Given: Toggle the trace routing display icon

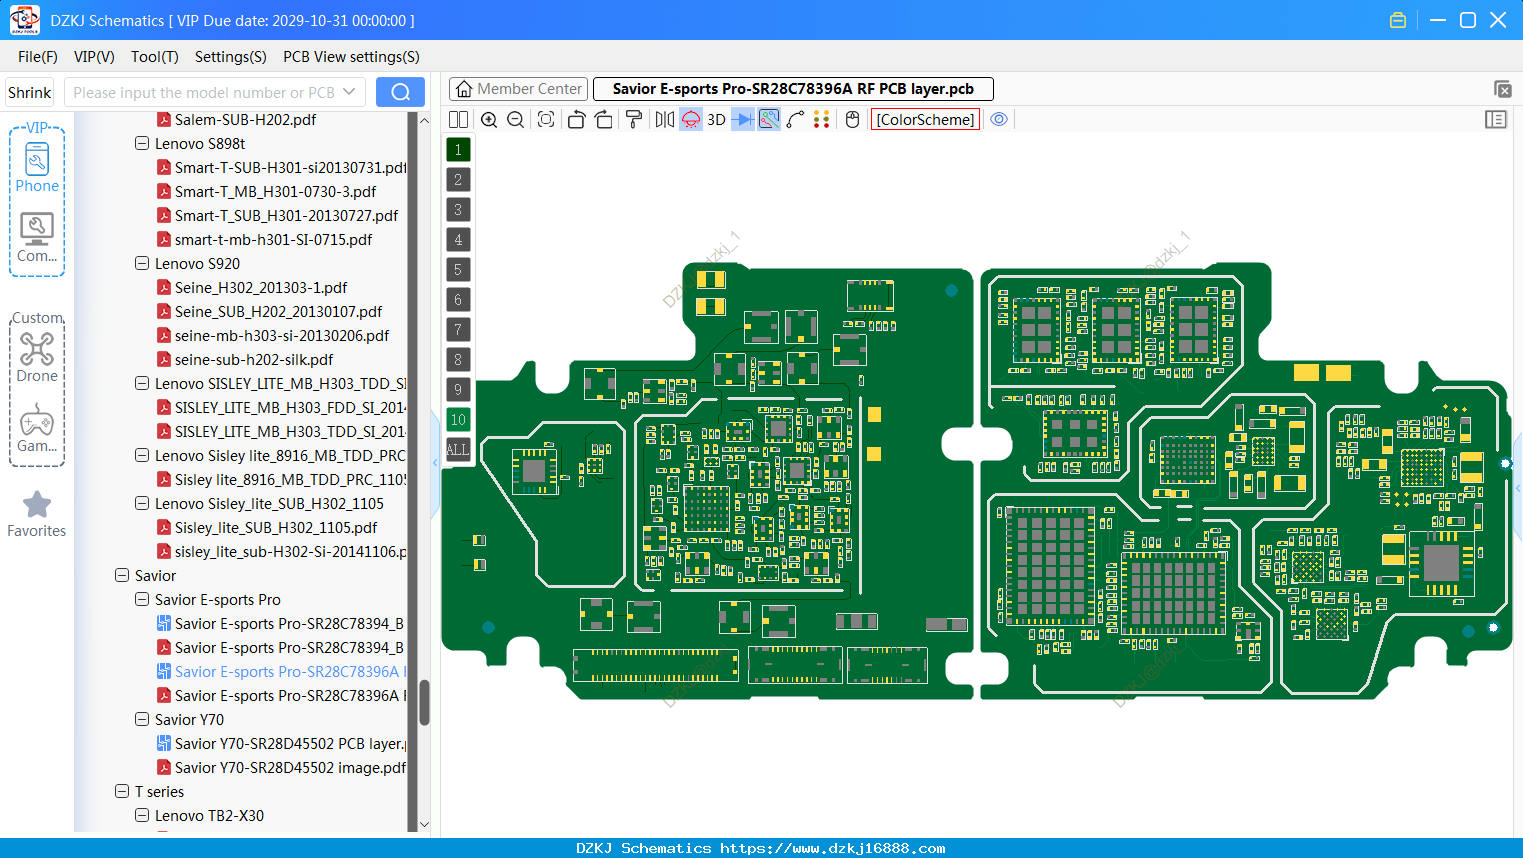Looking at the screenshot, I should click(769, 120).
